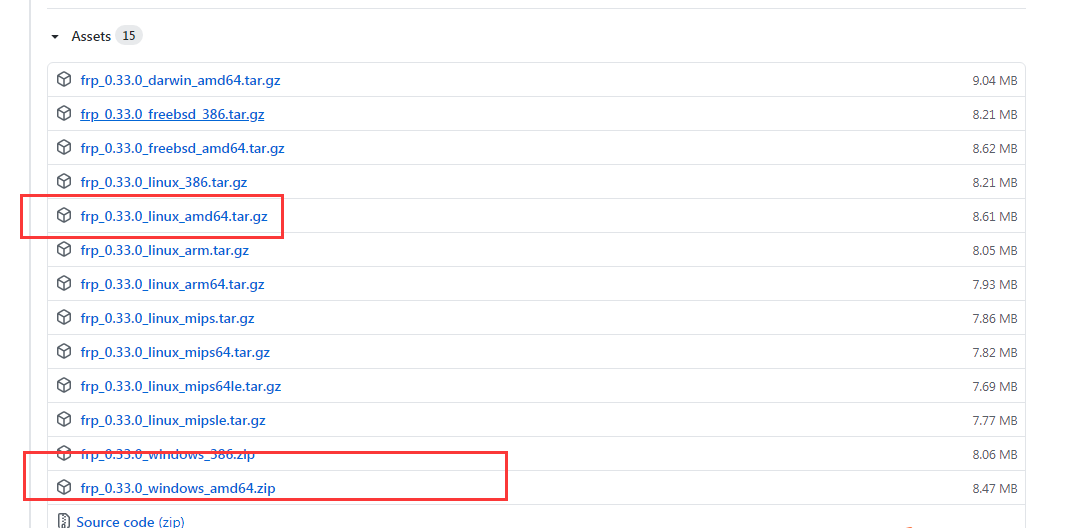Download the Source code (zip) archive

130,521
